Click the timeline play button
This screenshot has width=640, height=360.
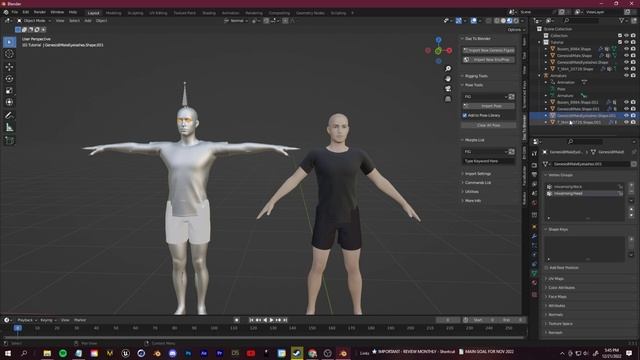point(271,320)
